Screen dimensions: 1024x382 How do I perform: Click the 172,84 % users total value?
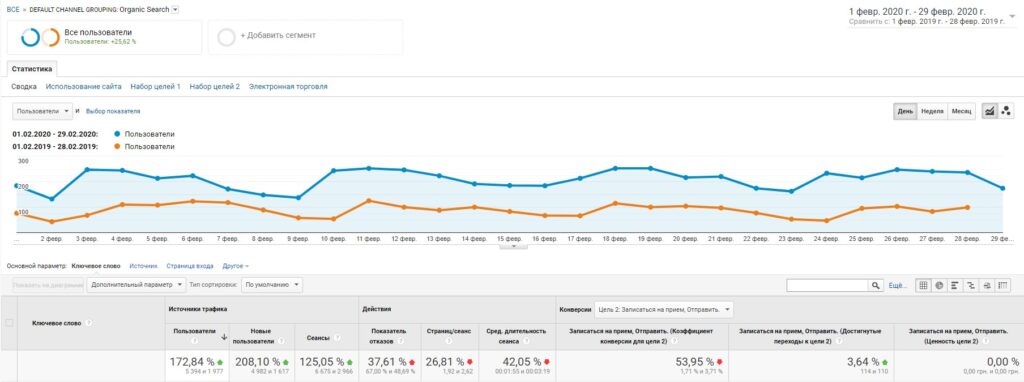tap(192, 362)
